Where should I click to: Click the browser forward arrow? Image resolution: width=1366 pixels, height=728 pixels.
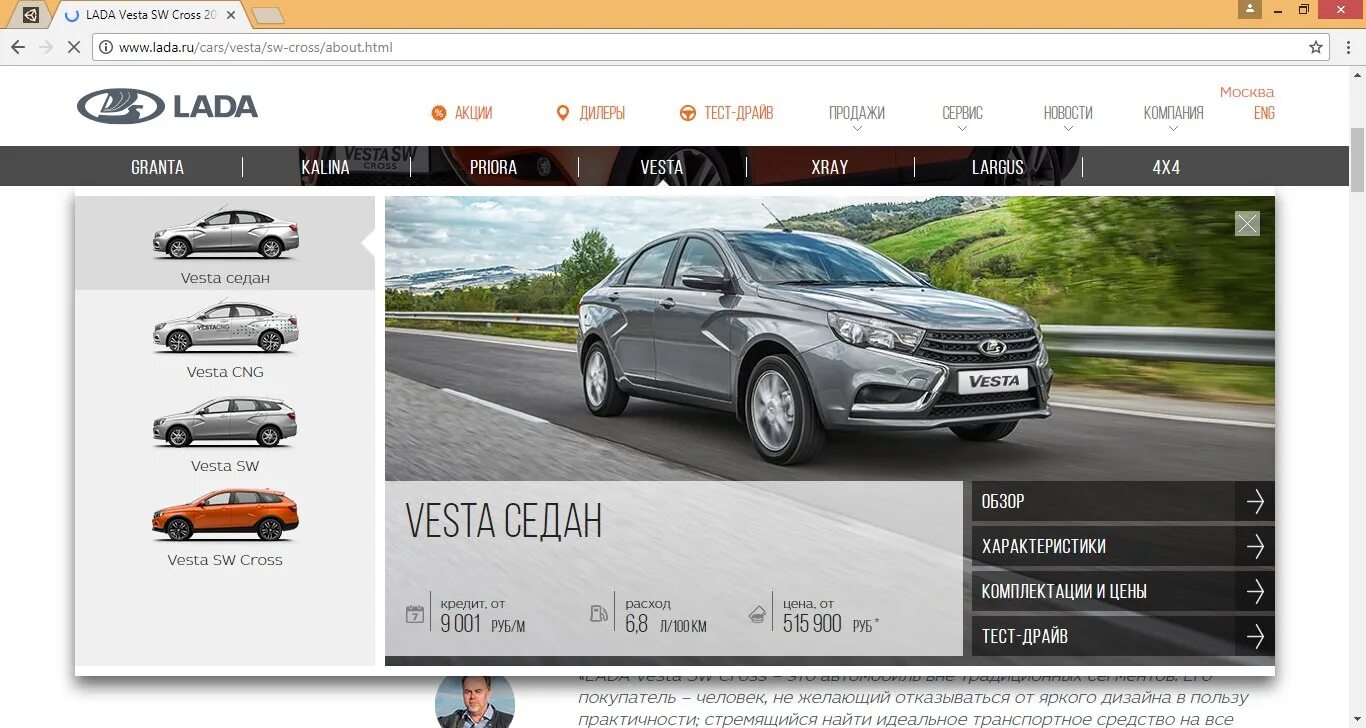pos(45,47)
